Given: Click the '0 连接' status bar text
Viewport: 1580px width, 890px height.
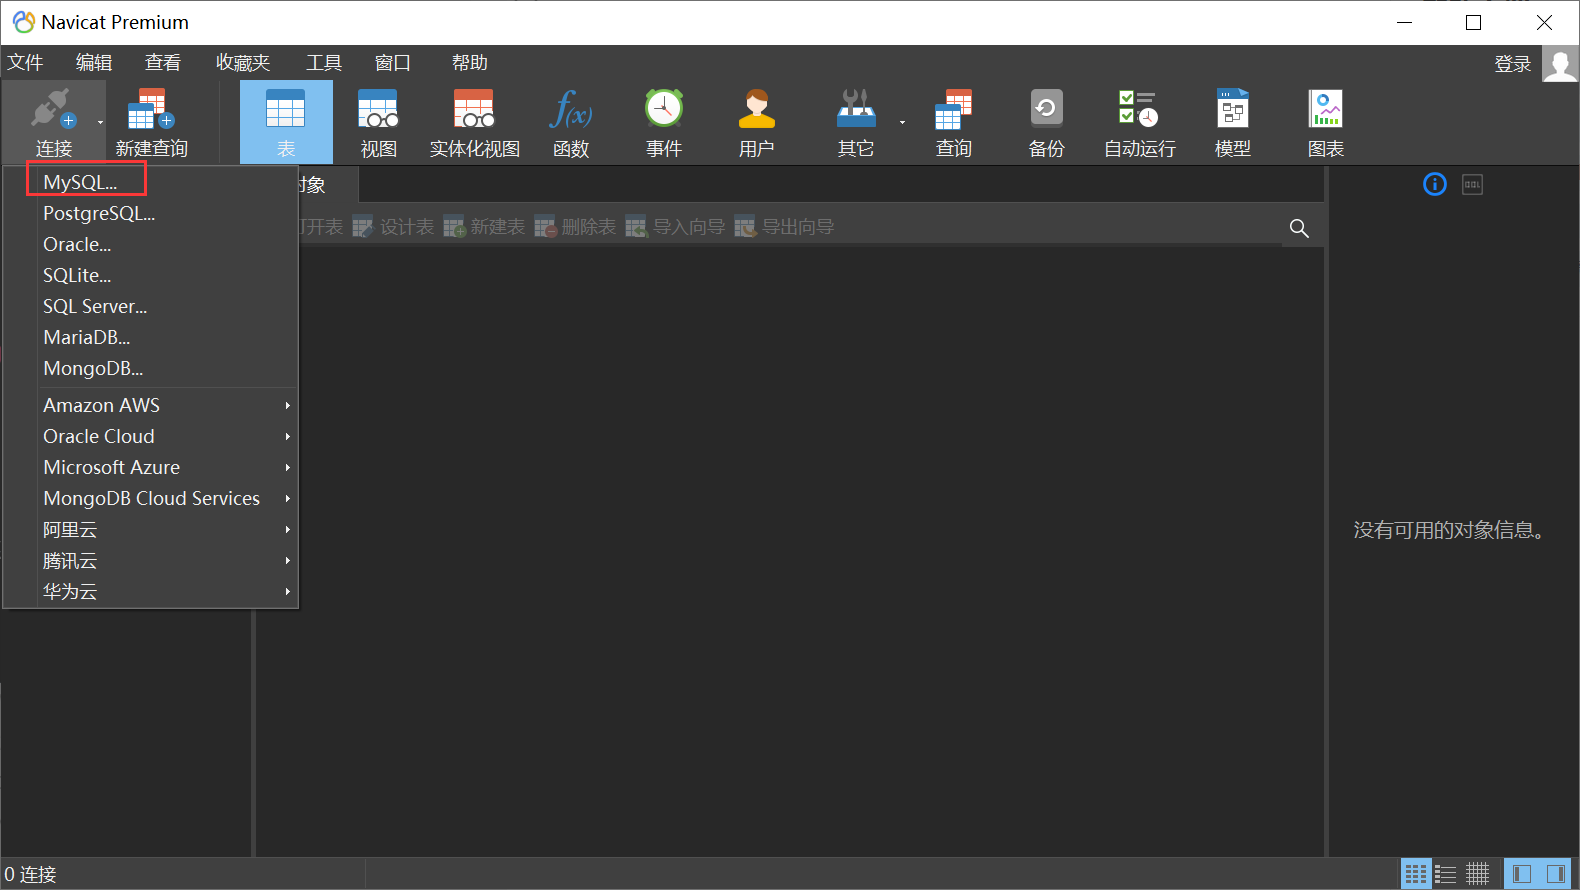Looking at the screenshot, I should pyautogui.click(x=30, y=874).
